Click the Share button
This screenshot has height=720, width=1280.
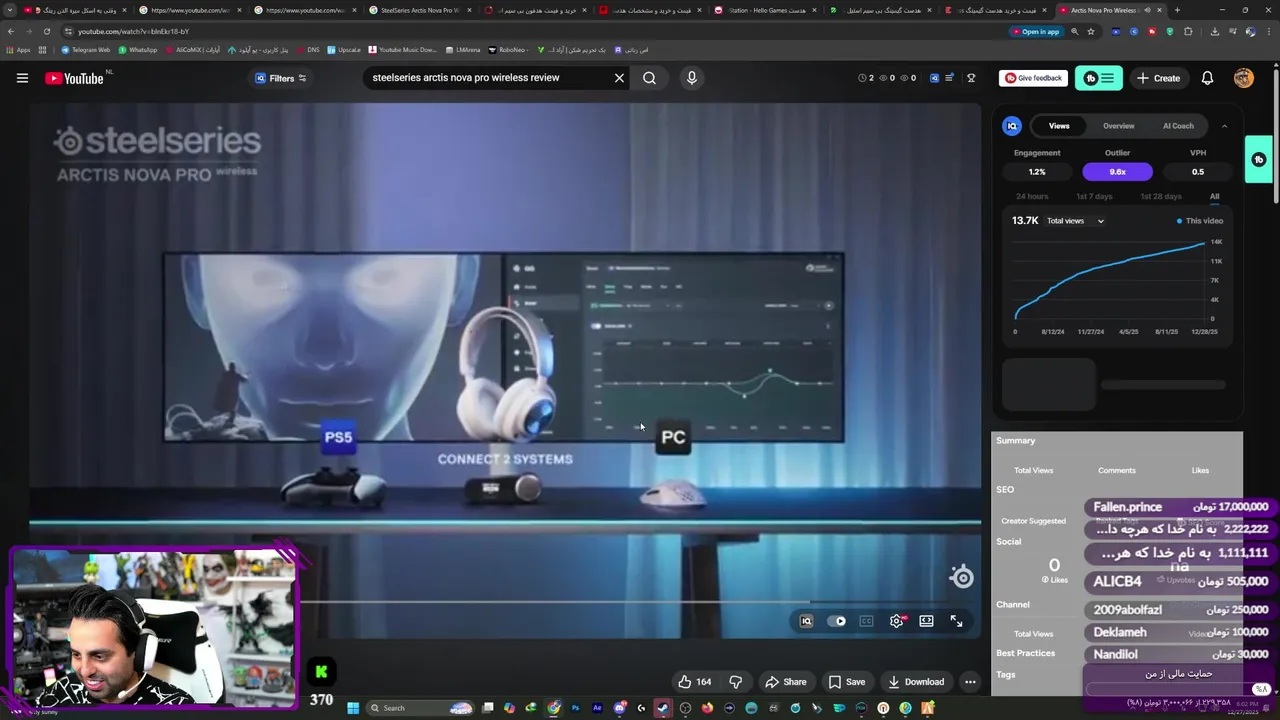785,682
